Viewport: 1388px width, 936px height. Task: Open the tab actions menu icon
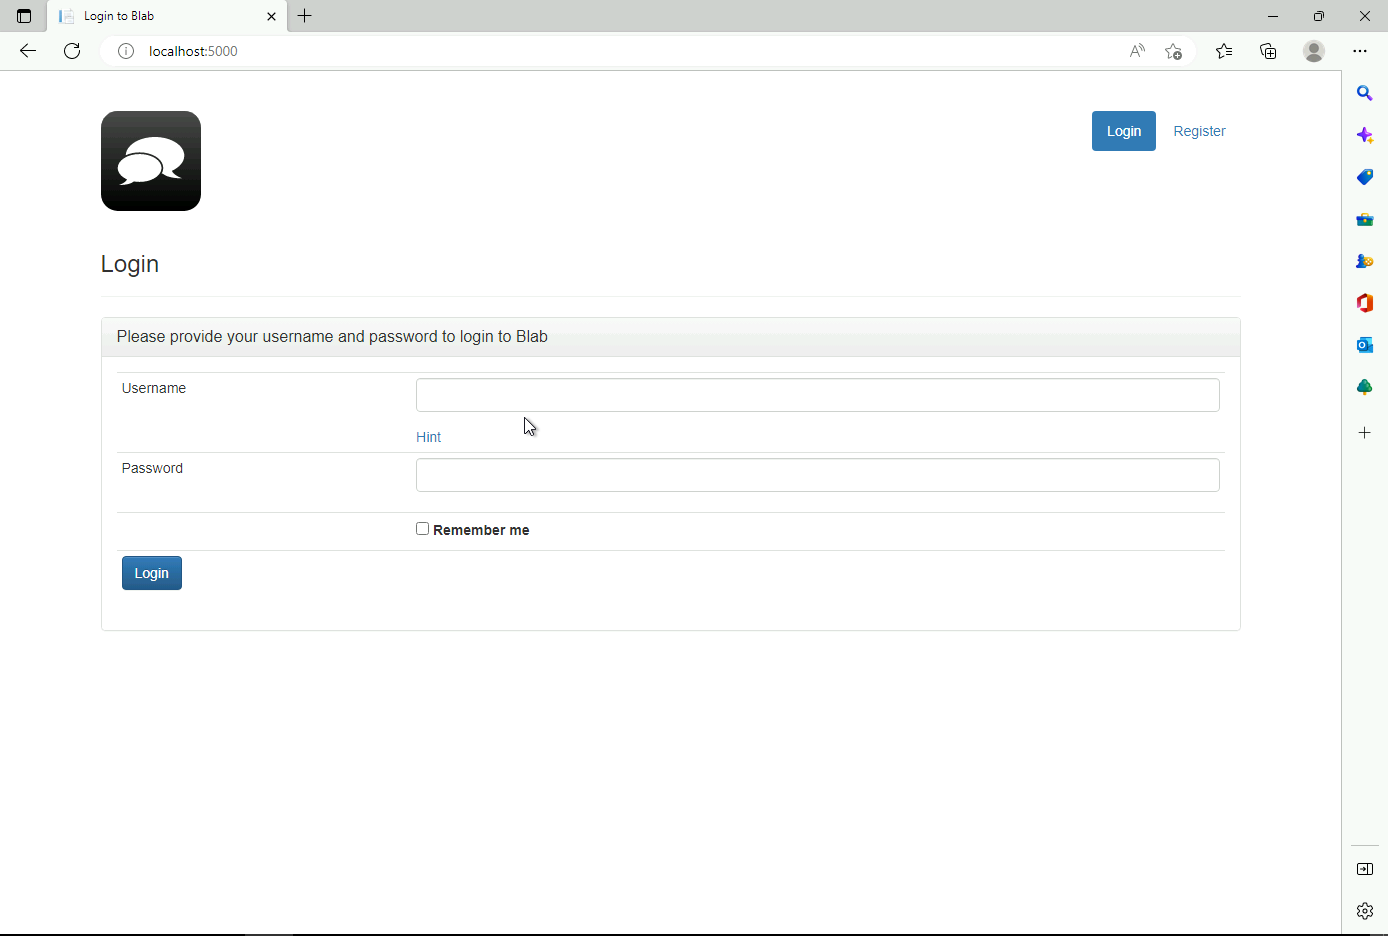[24, 16]
